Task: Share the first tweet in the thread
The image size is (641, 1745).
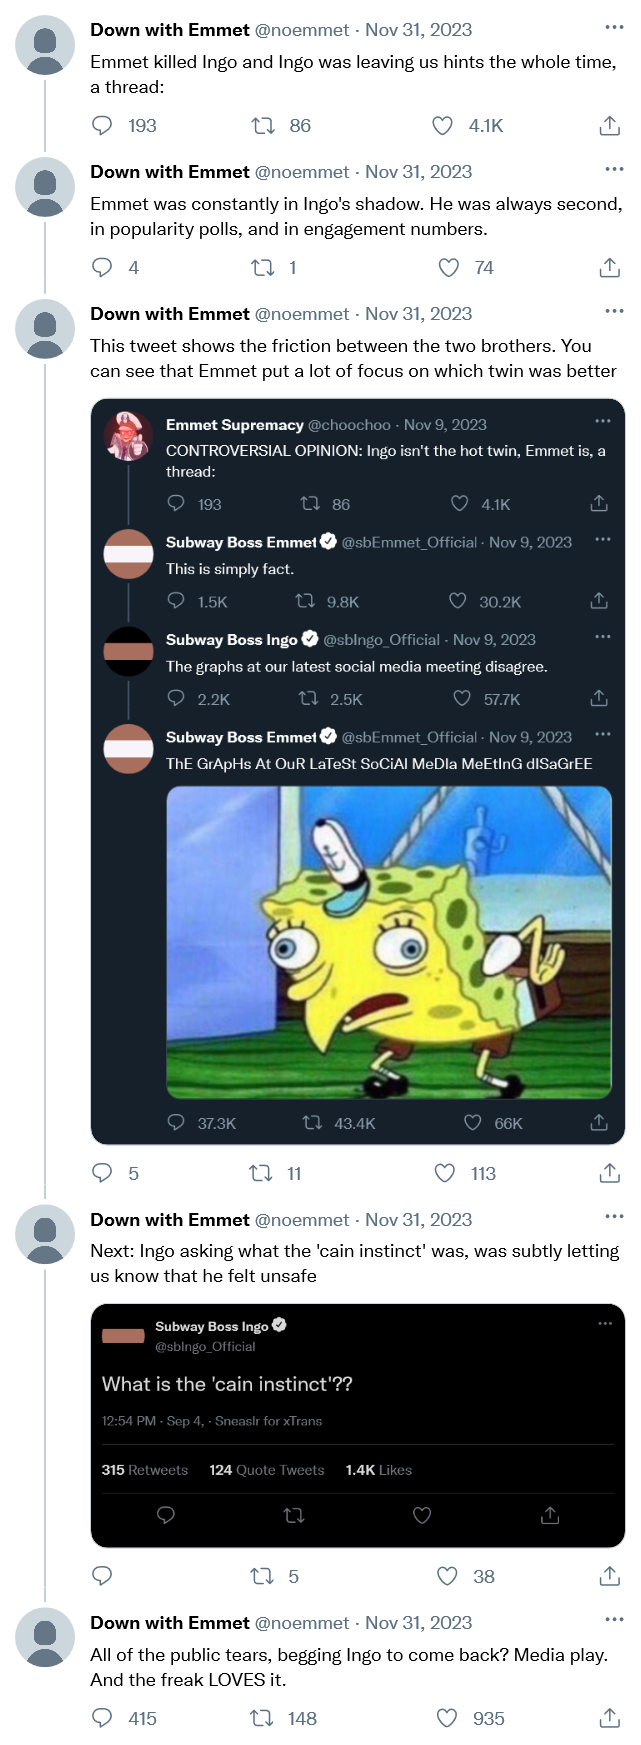Action: (609, 125)
